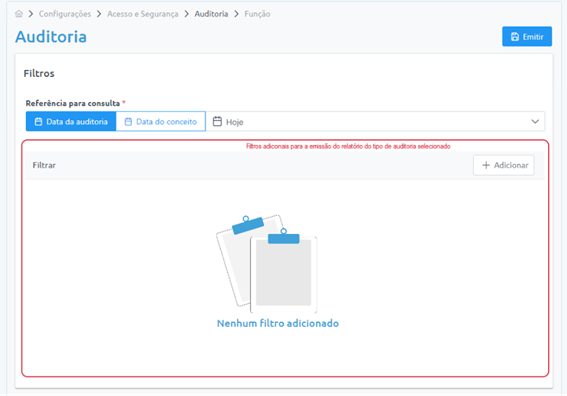Viewport: 567px width, 396px height.
Task: Switch to Data do conceito option
Action: point(161,122)
